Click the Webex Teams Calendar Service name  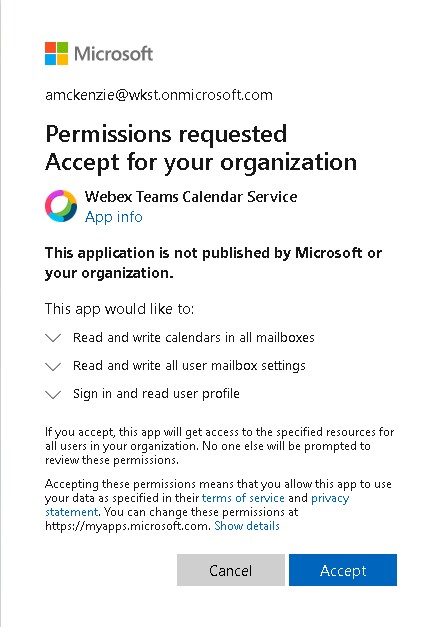pos(191,196)
